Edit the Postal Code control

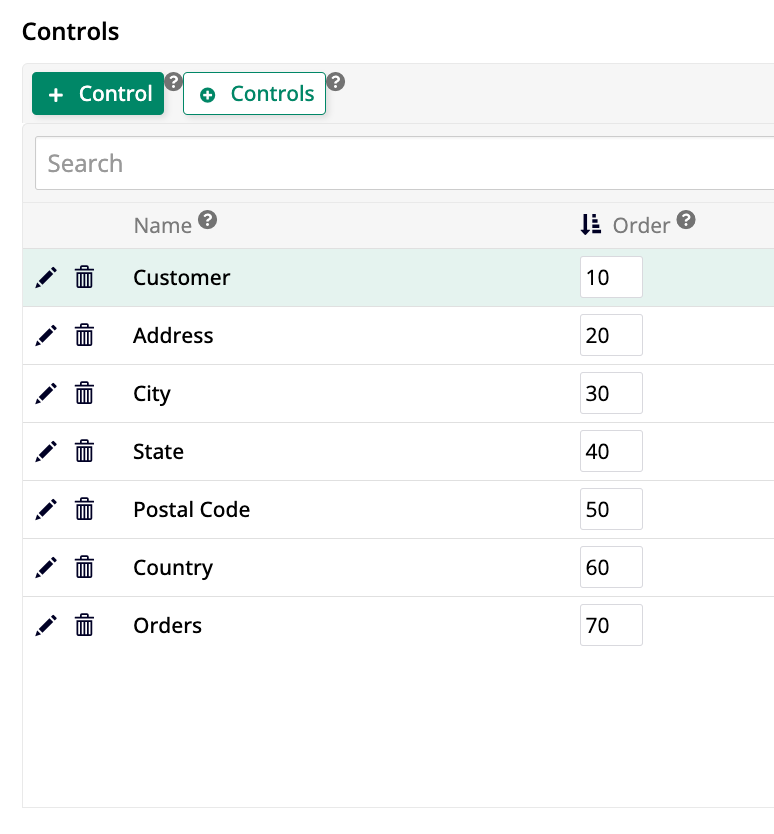pyautogui.click(x=46, y=509)
